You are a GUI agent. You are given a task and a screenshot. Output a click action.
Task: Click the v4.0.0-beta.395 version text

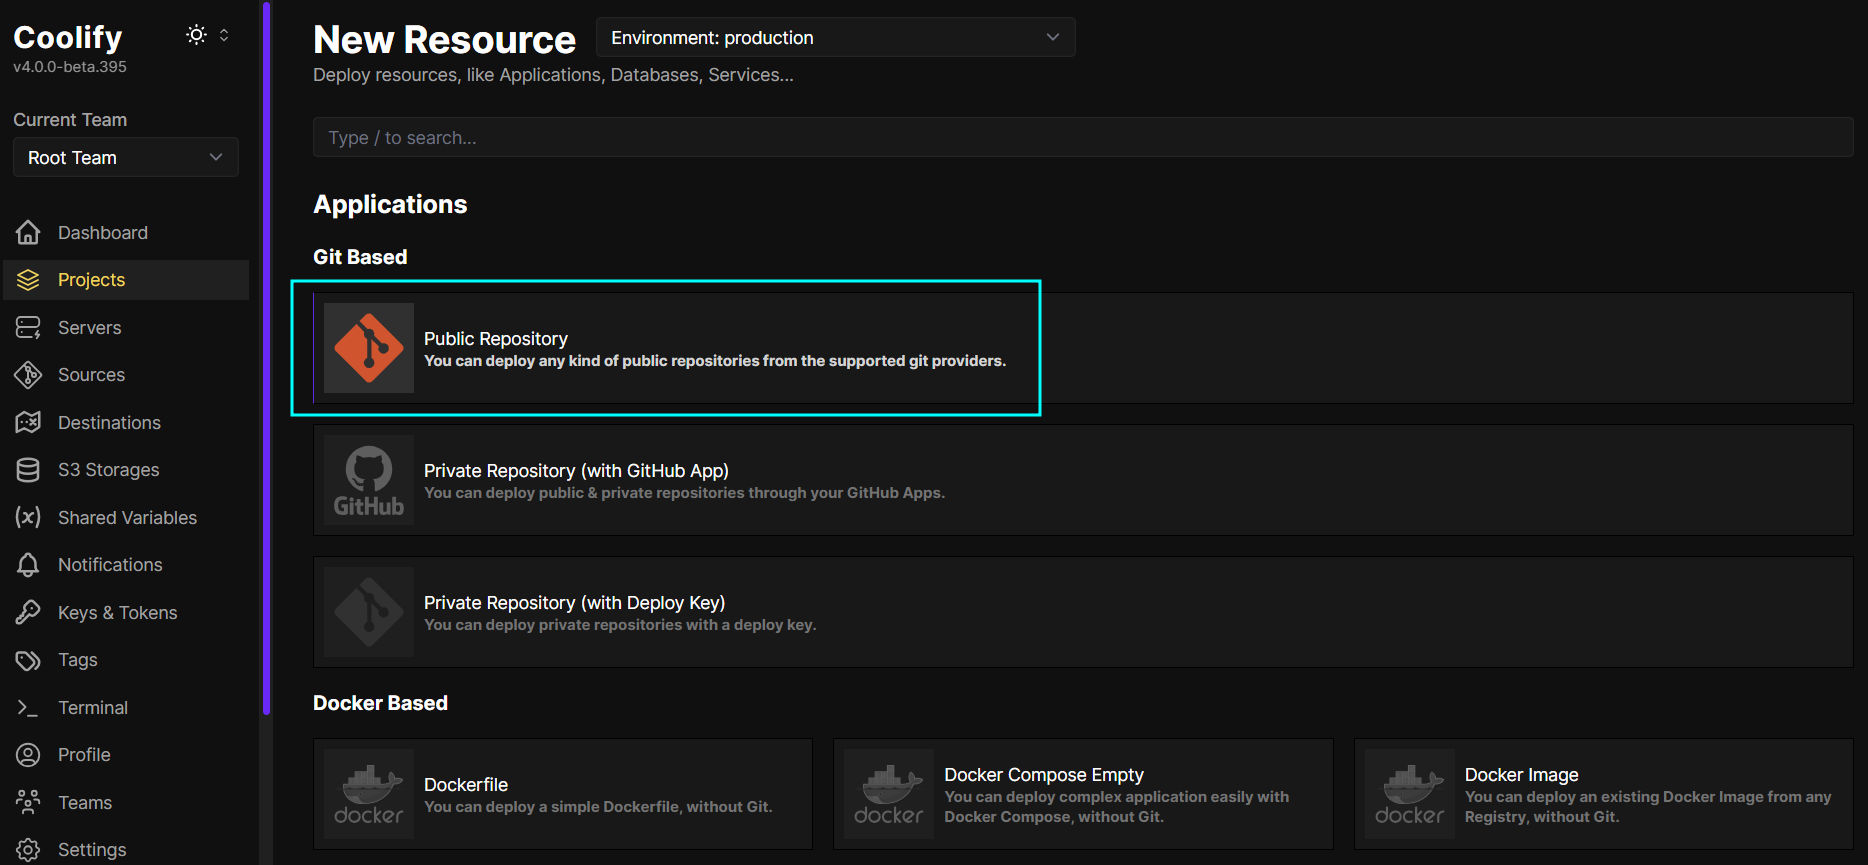70,67
